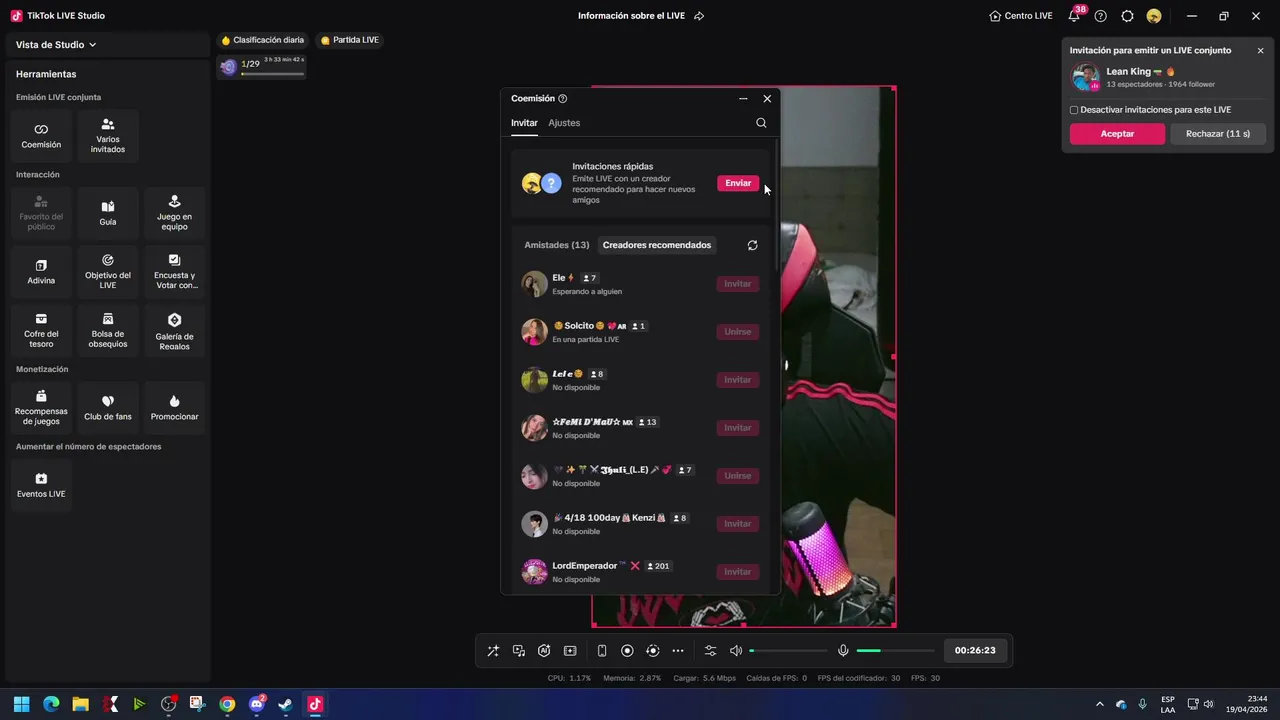The height and width of the screenshot is (720, 1280).
Task: Reject the joint LIVE invitation
Action: coord(1218,134)
